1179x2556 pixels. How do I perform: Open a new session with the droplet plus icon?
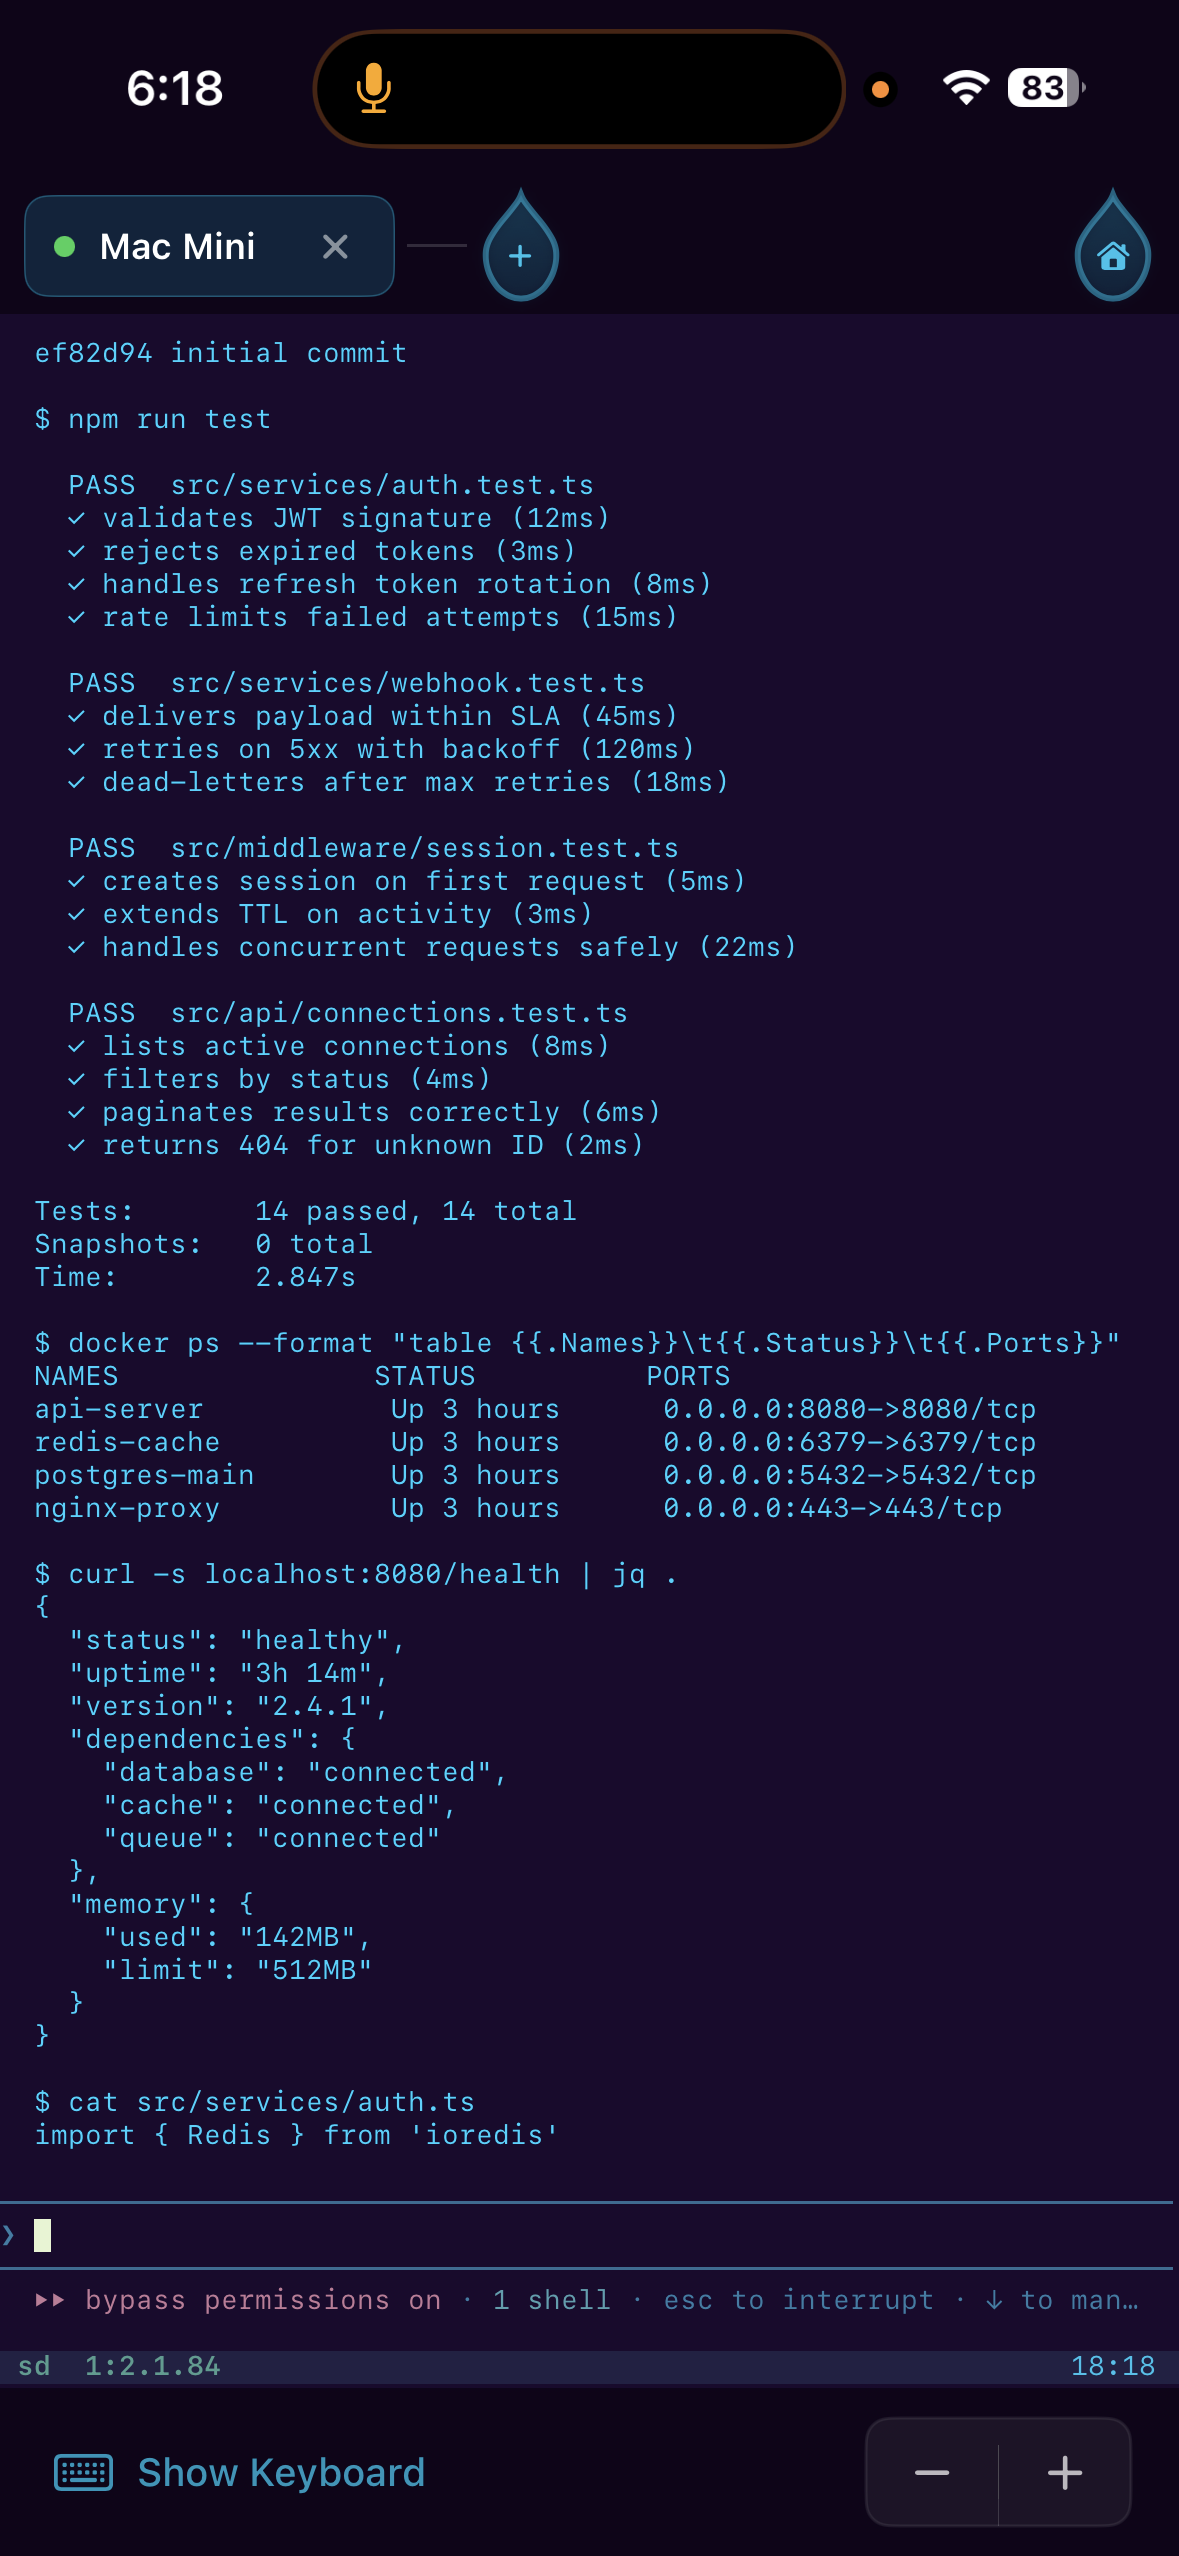tap(520, 253)
